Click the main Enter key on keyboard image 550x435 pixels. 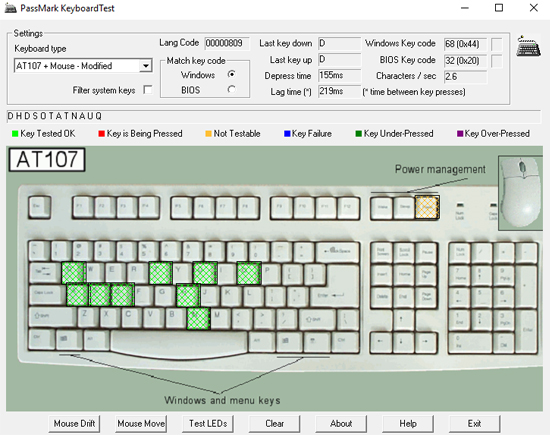(x=335, y=288)
